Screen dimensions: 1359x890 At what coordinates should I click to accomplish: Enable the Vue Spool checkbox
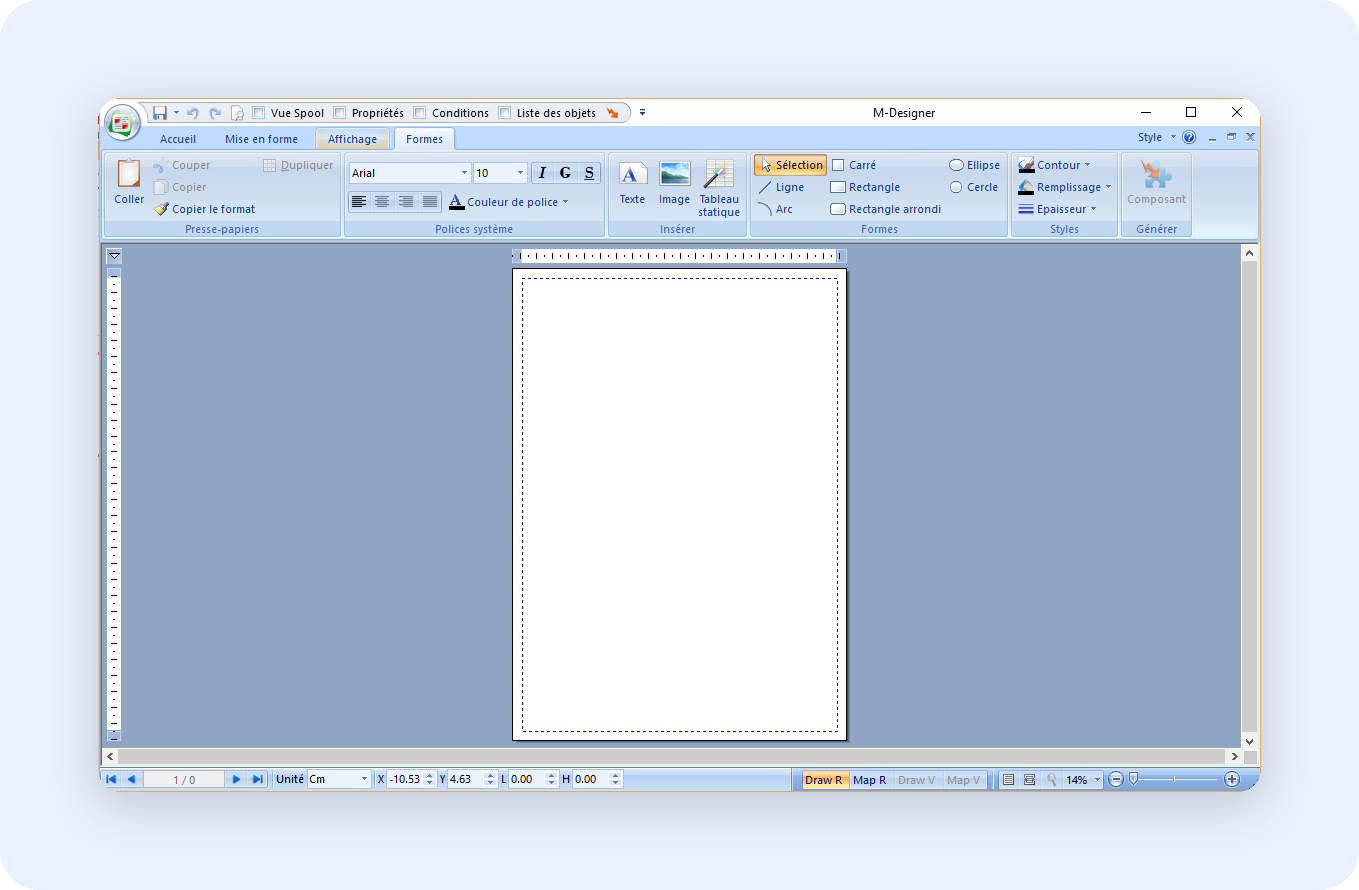[259, 113]
